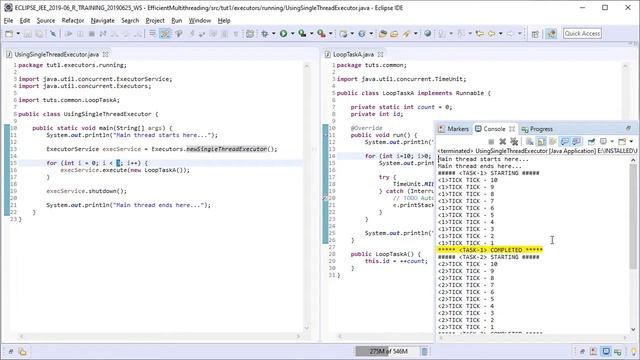Open the Source menu
Screen dimensions: 640x360
[x=46, y=20]
